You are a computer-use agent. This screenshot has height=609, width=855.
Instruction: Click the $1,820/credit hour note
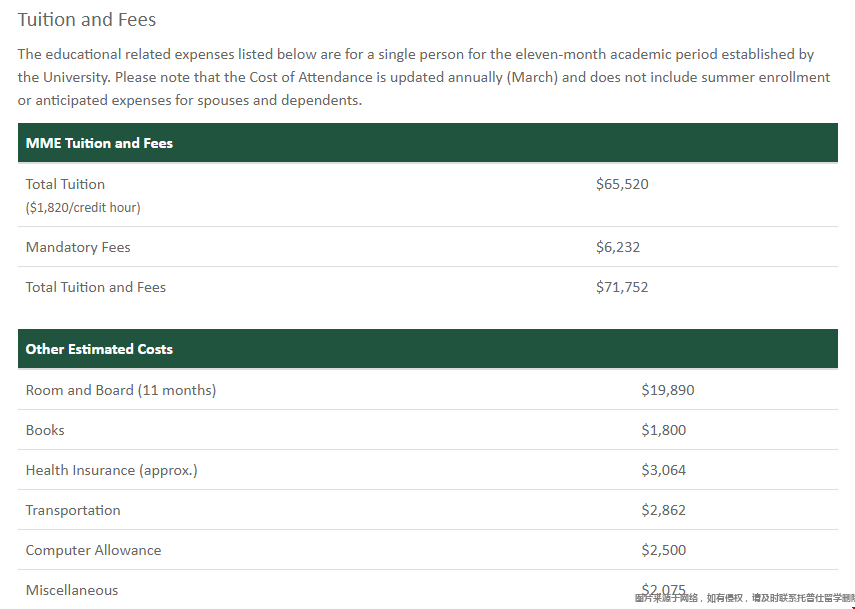(83, 208)
